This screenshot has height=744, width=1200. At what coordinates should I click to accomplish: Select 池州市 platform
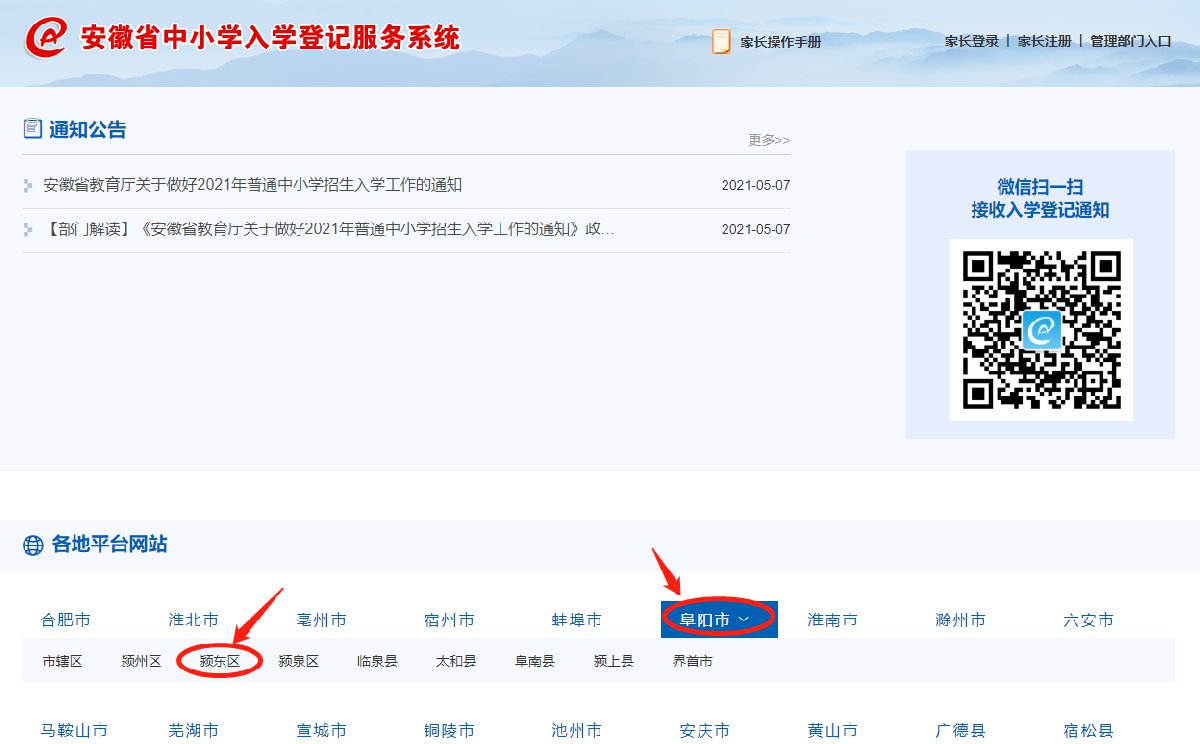click(x=577, y=731)
